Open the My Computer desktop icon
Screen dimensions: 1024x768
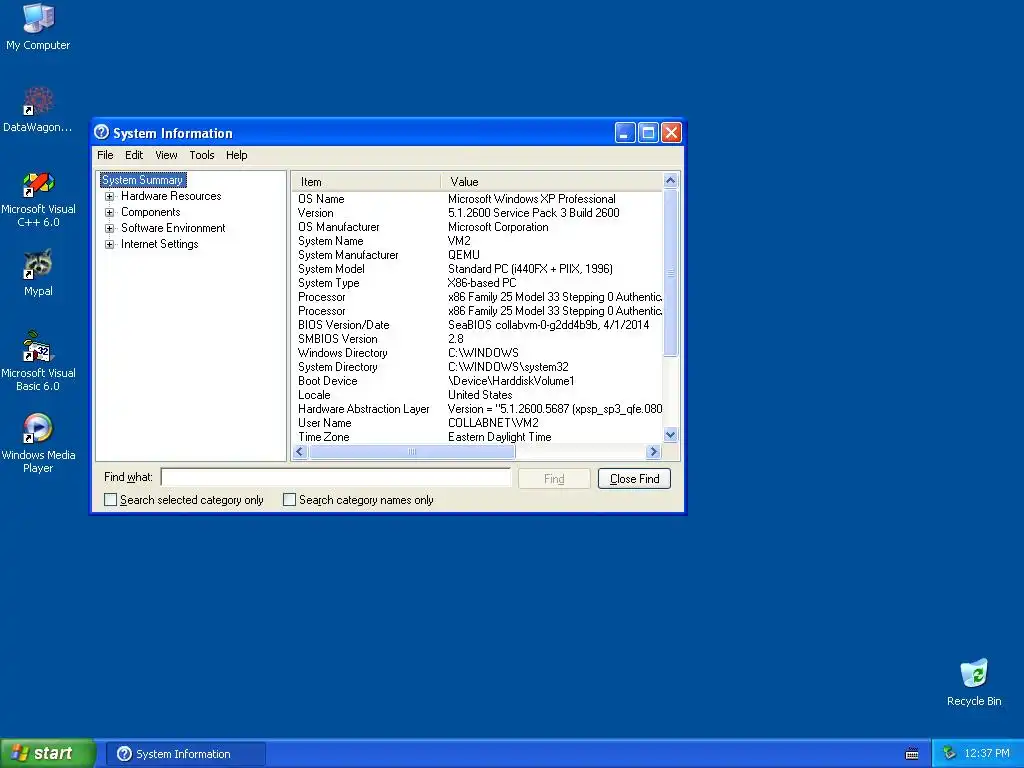tap(38, 27)
